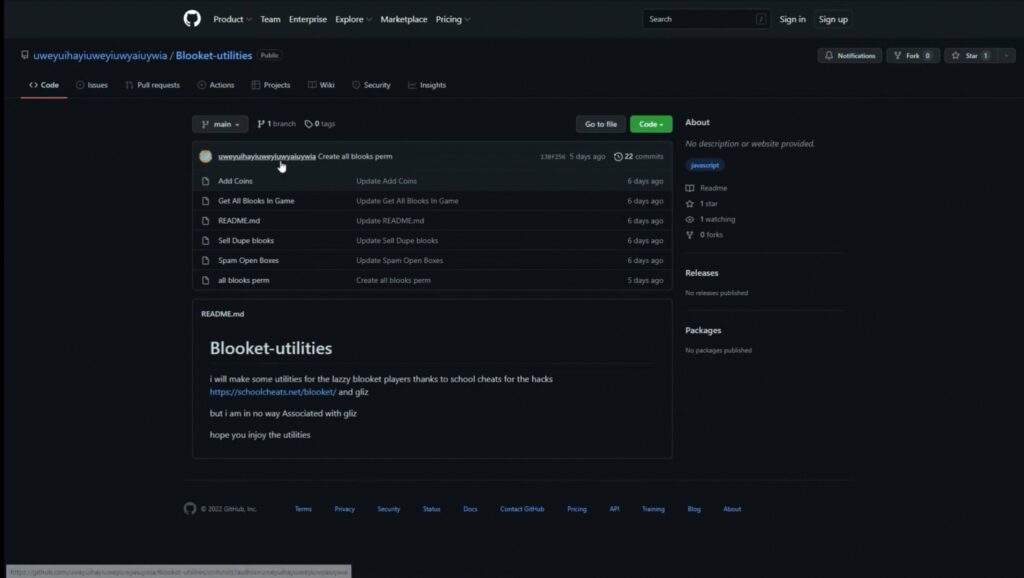The image size is (1024, 578).
Task: Open the Readme link in About
Action: pyautogui.click(x=706, y=188)
